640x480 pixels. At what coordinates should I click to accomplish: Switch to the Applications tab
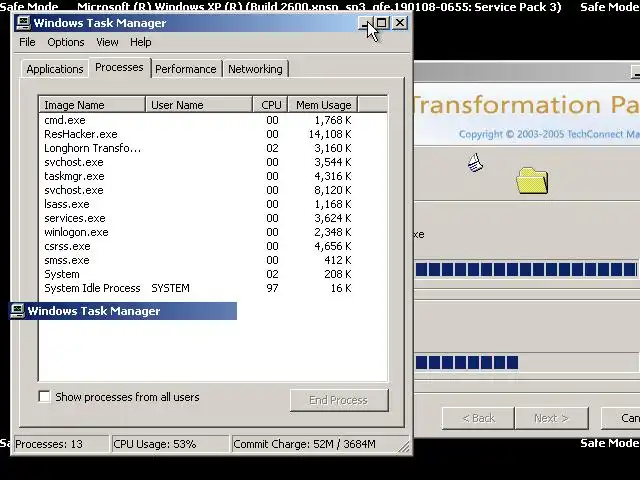coord(55,69)
